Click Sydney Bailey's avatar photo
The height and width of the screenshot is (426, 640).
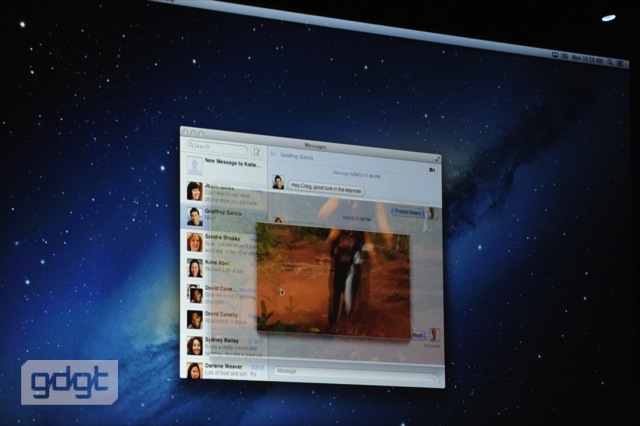click(195, 346)
